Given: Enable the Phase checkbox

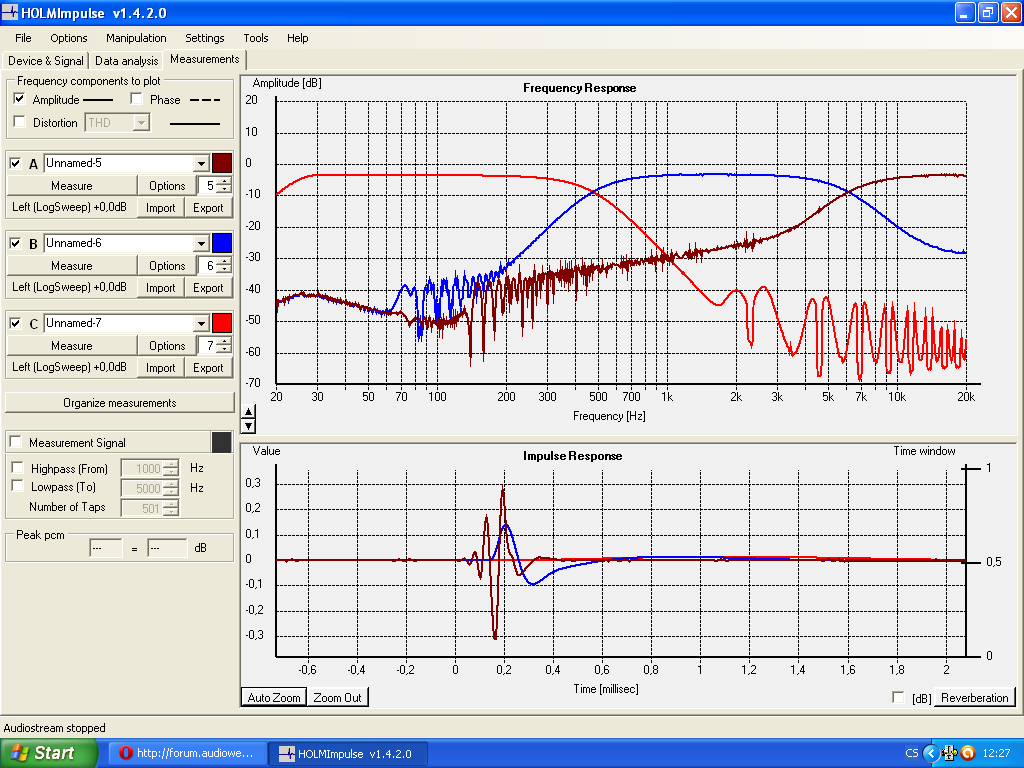Looking at the screenshot, I should pos(136,99).
